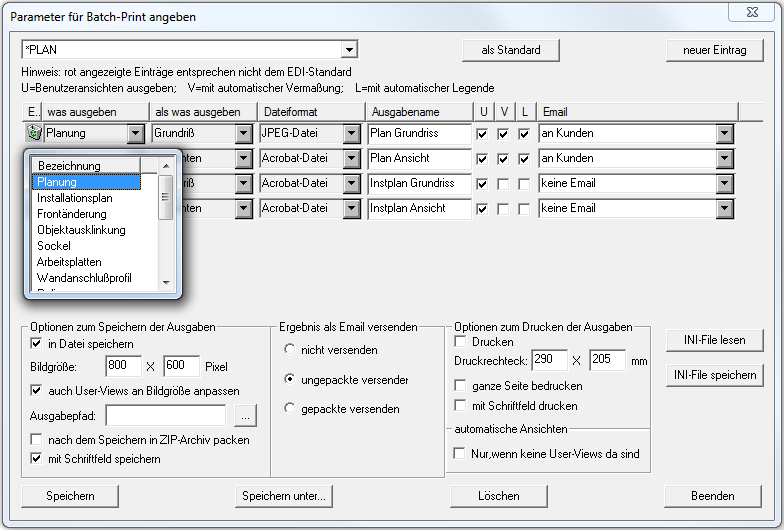Toggle U checkbox in Plan Ansicht row

pos(482,159)
